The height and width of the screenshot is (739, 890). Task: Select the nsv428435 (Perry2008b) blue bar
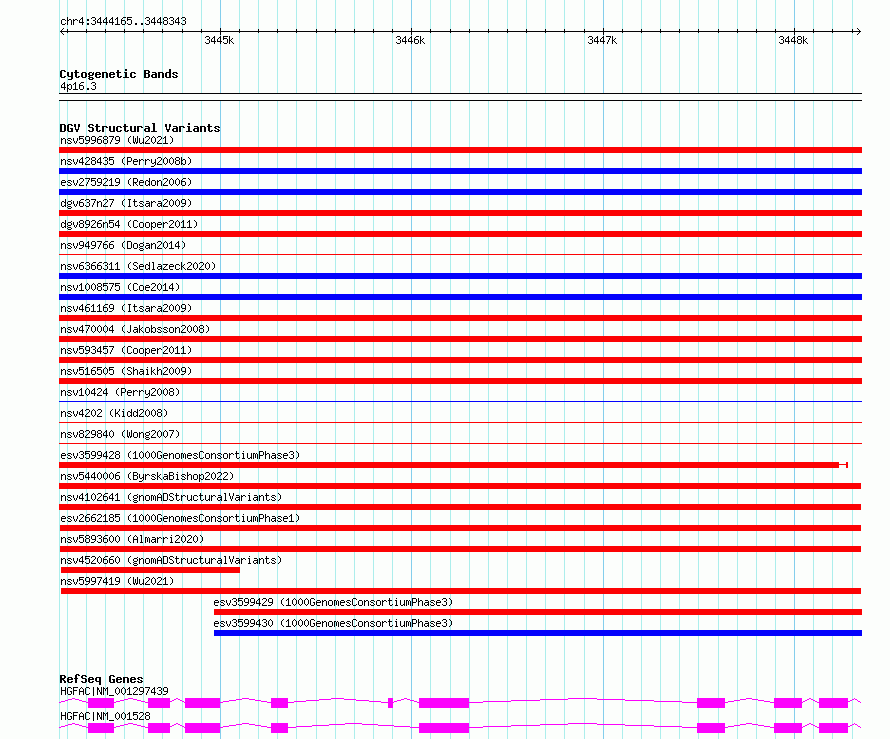pyautogui.click(x=460, y=171)
